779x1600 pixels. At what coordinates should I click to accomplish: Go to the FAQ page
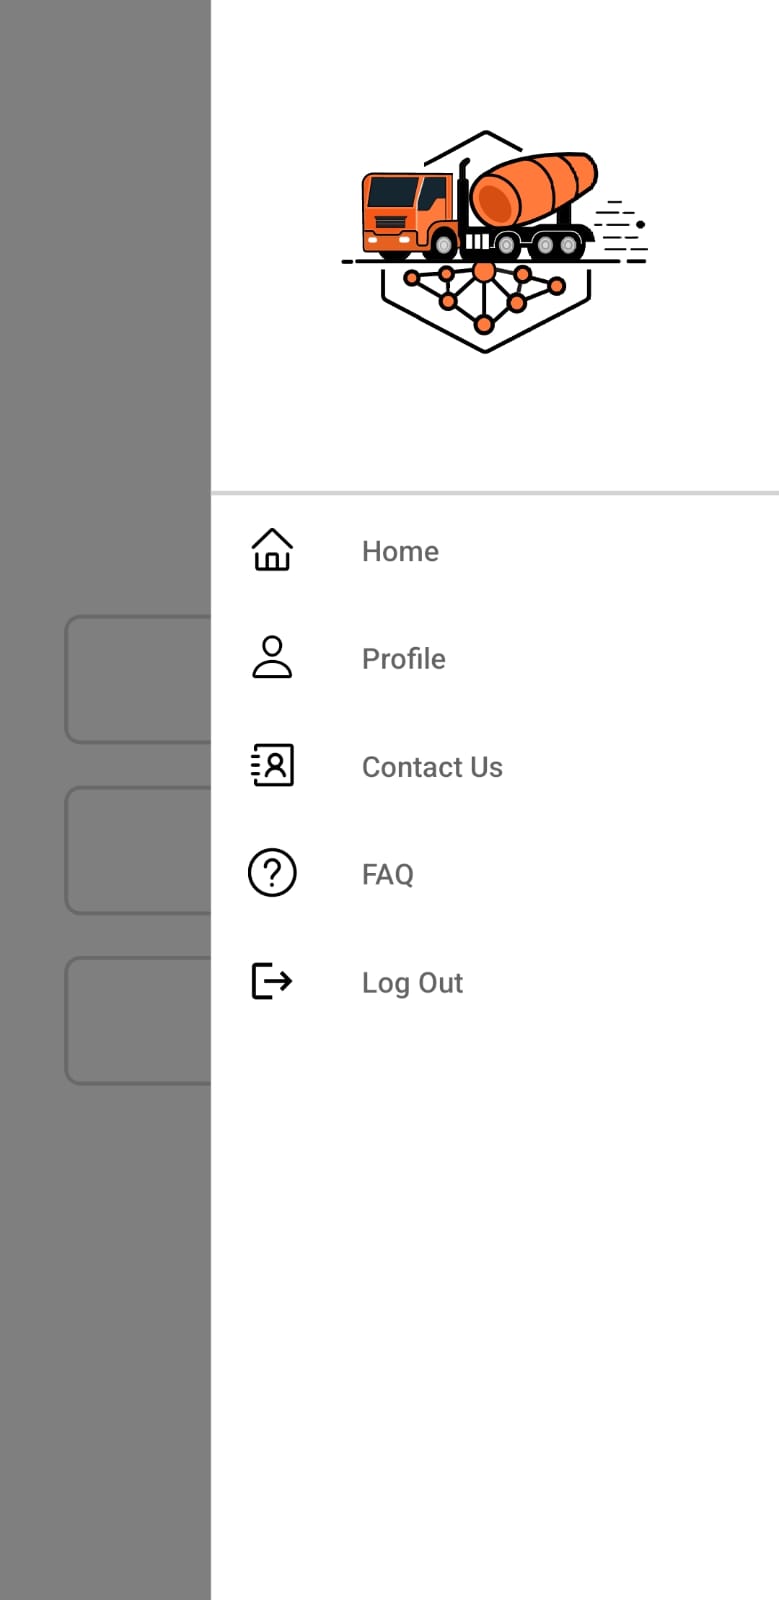(x=495, y=874)
